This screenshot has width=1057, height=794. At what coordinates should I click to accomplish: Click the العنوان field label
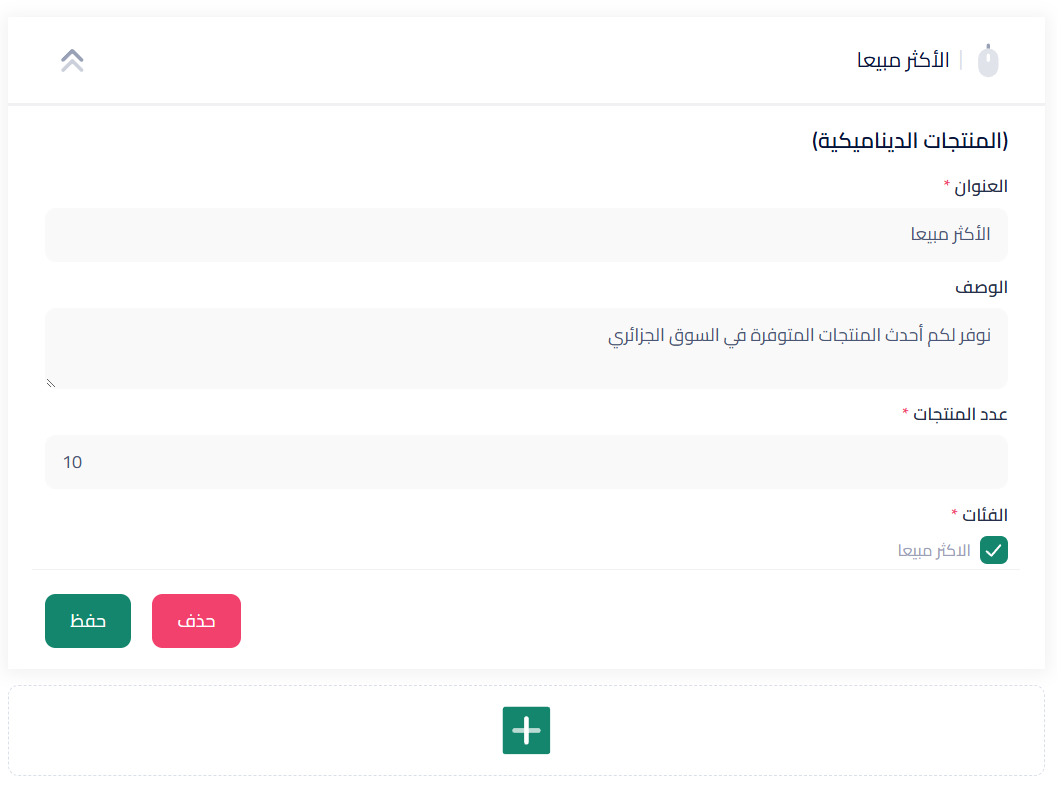pos(980,187)
